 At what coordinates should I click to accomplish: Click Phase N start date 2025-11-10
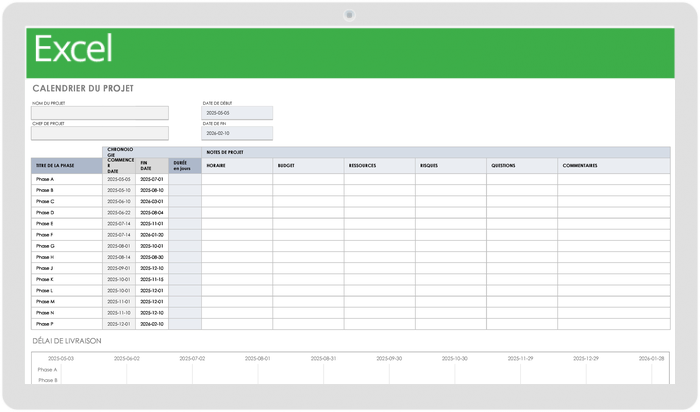tap(119, 313)
